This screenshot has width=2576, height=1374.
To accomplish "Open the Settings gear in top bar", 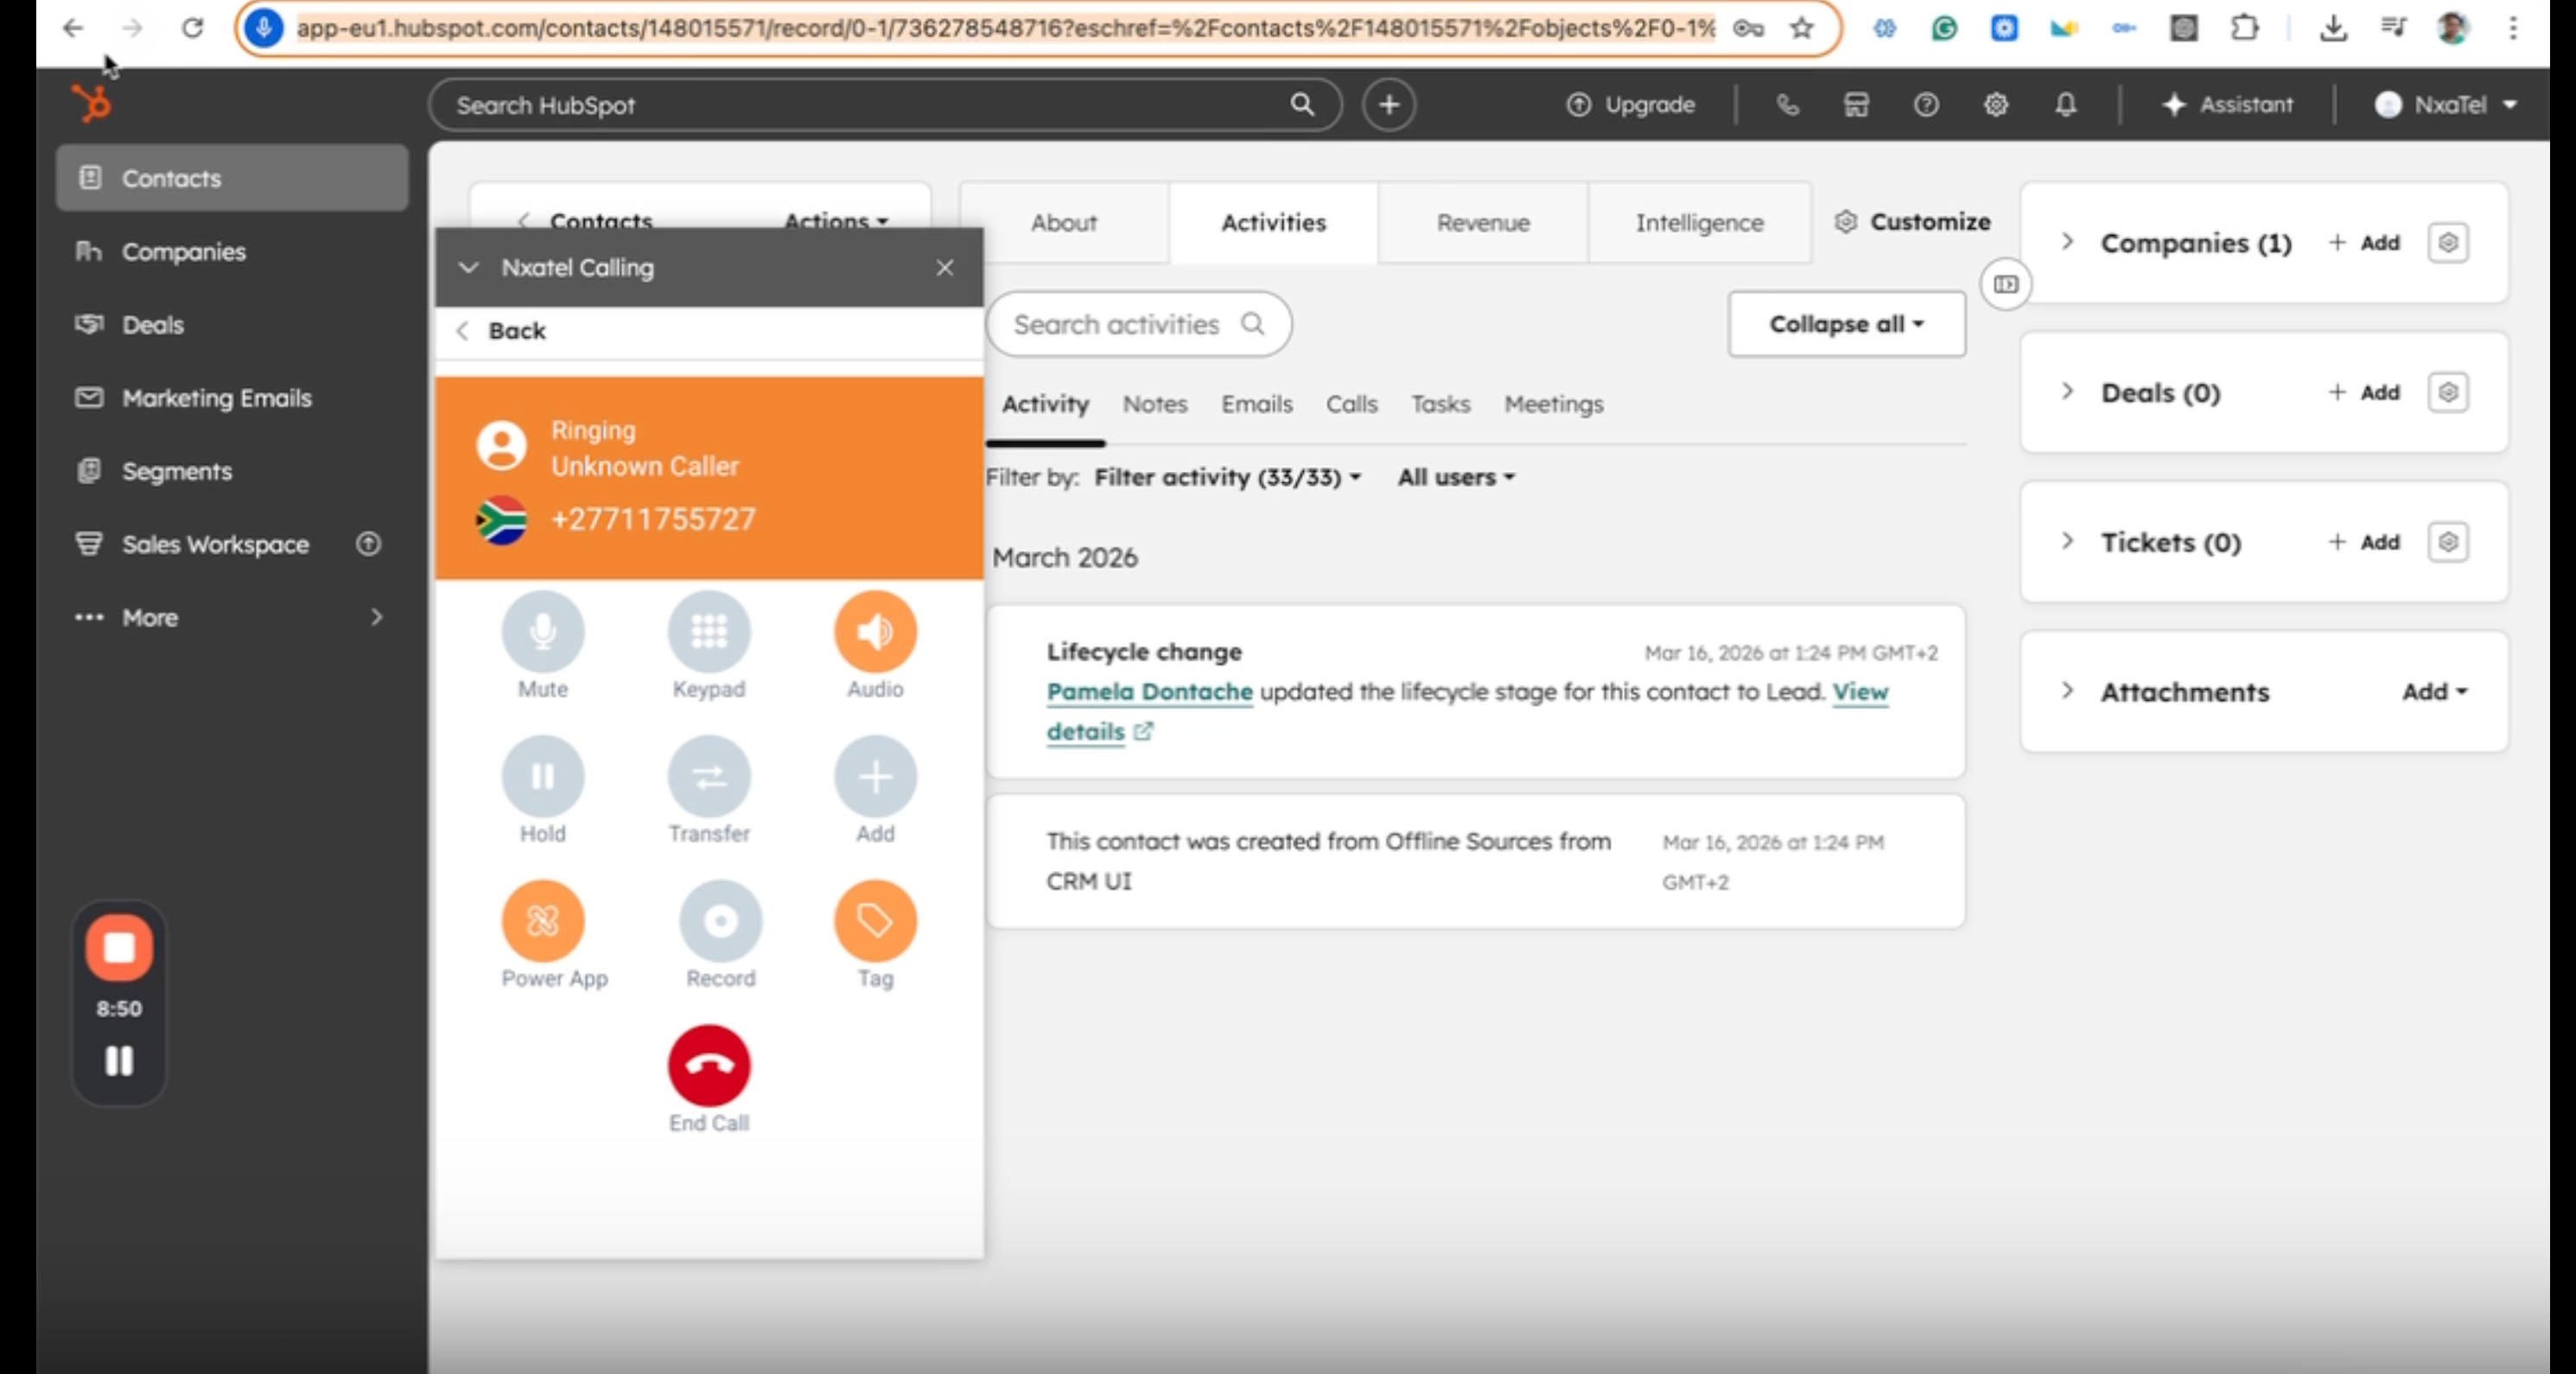I will click(1996, 104).
